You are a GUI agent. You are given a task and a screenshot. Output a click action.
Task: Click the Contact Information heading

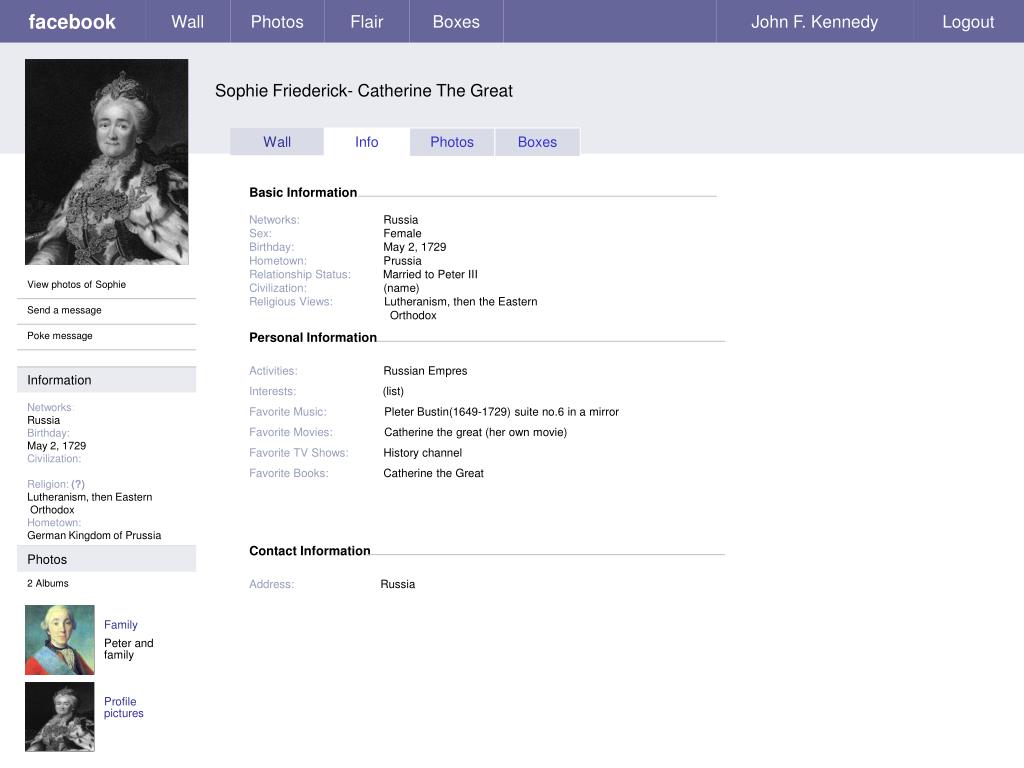pos(310,551)
